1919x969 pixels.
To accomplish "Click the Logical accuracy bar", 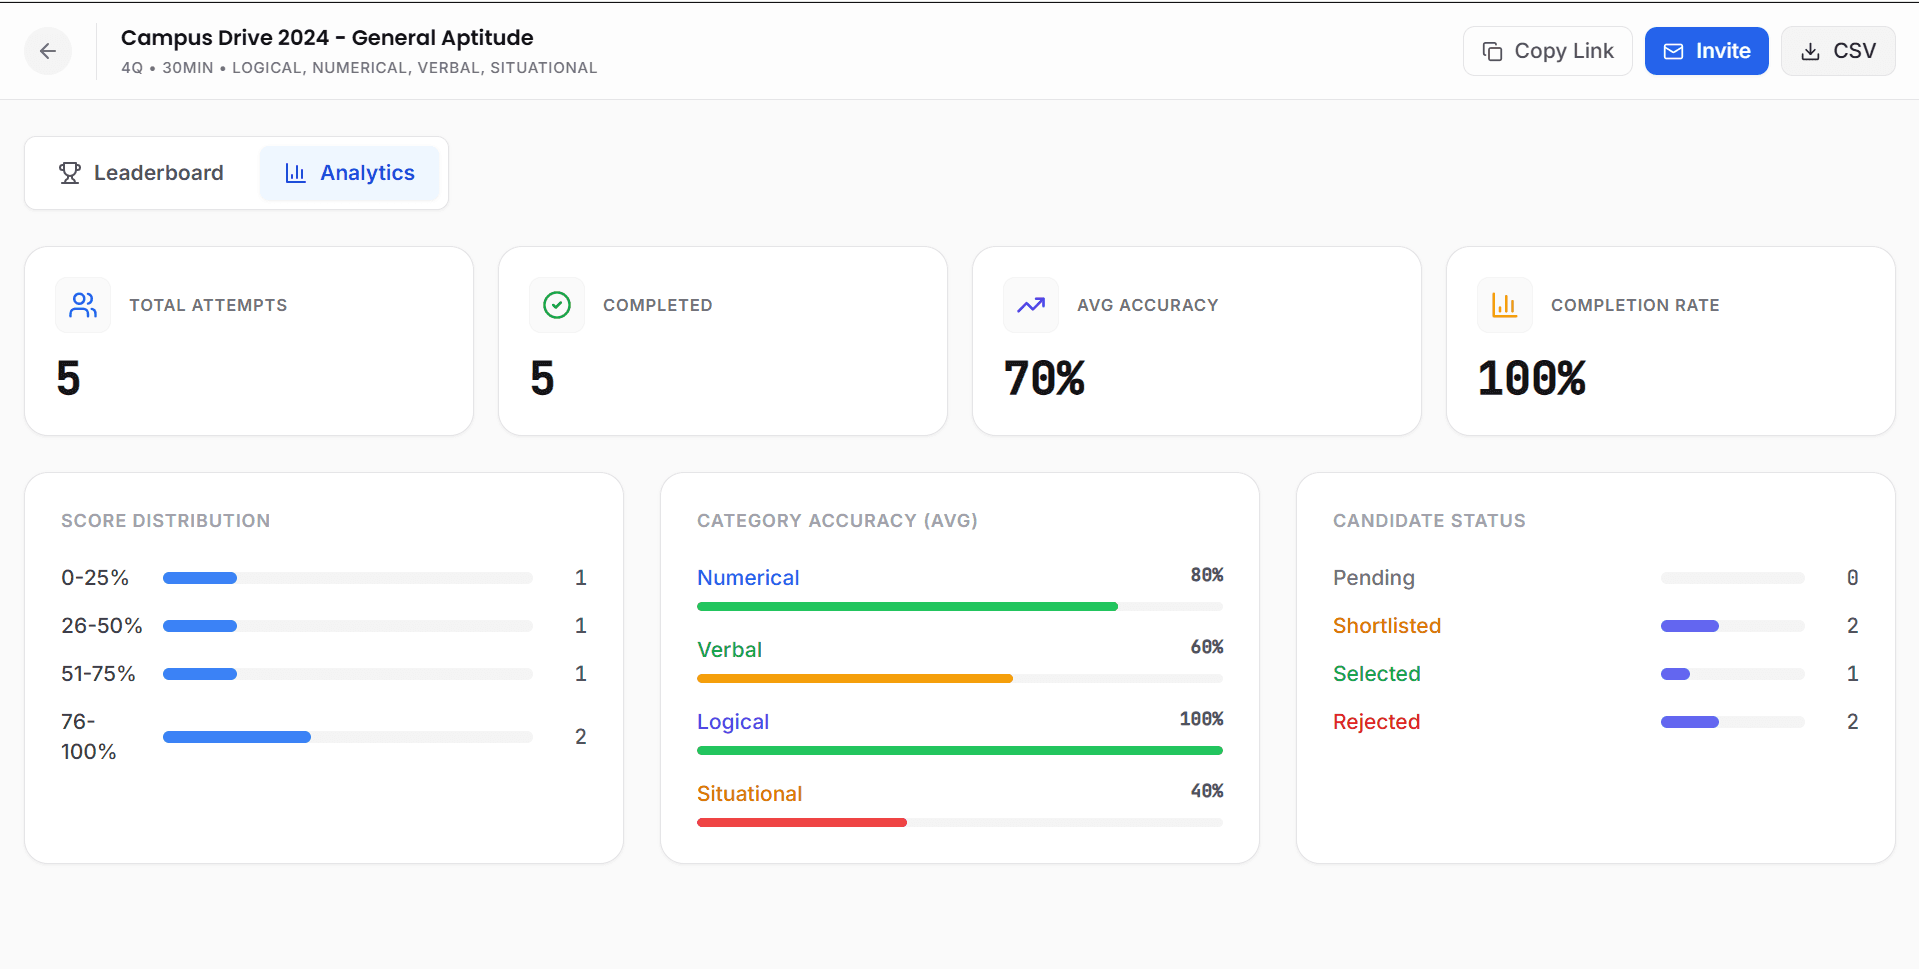I will click(959, 750).
